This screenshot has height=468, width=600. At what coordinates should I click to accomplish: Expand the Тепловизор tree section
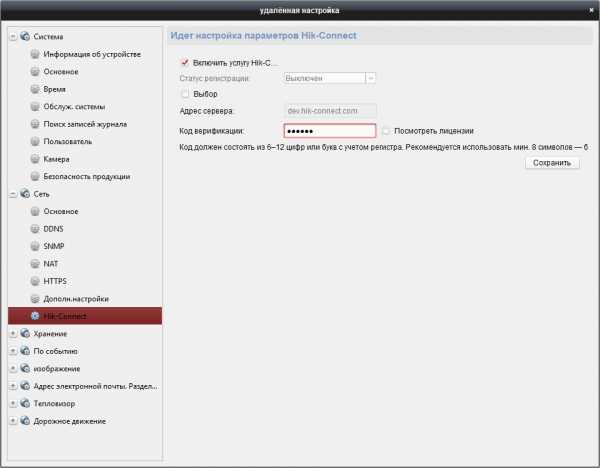[12, 404]
